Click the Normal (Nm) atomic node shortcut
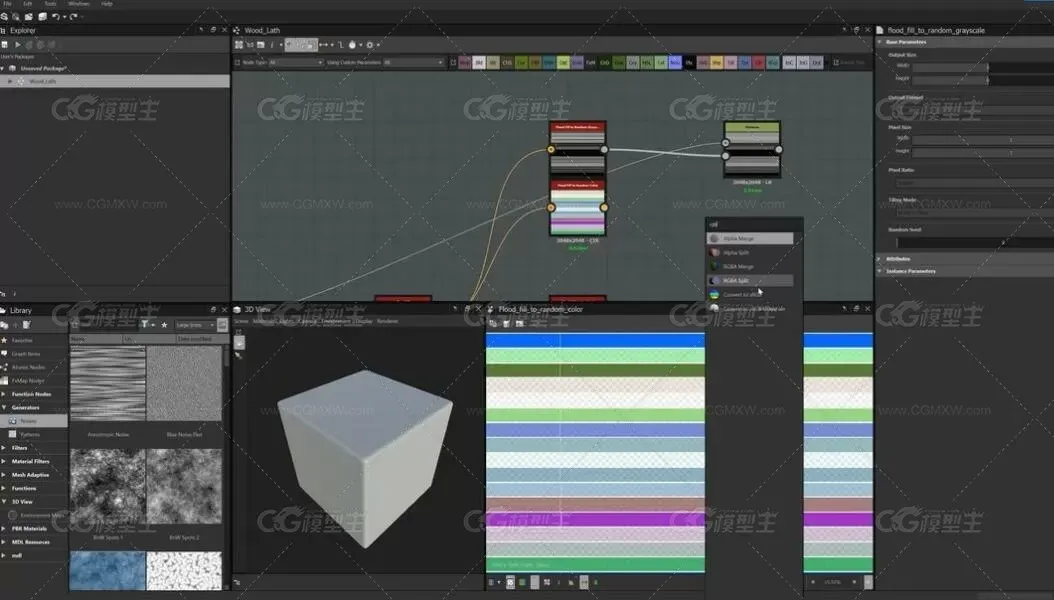This screenshot has height=600, width=1054. pyautogui.click(x=674, y=62)
